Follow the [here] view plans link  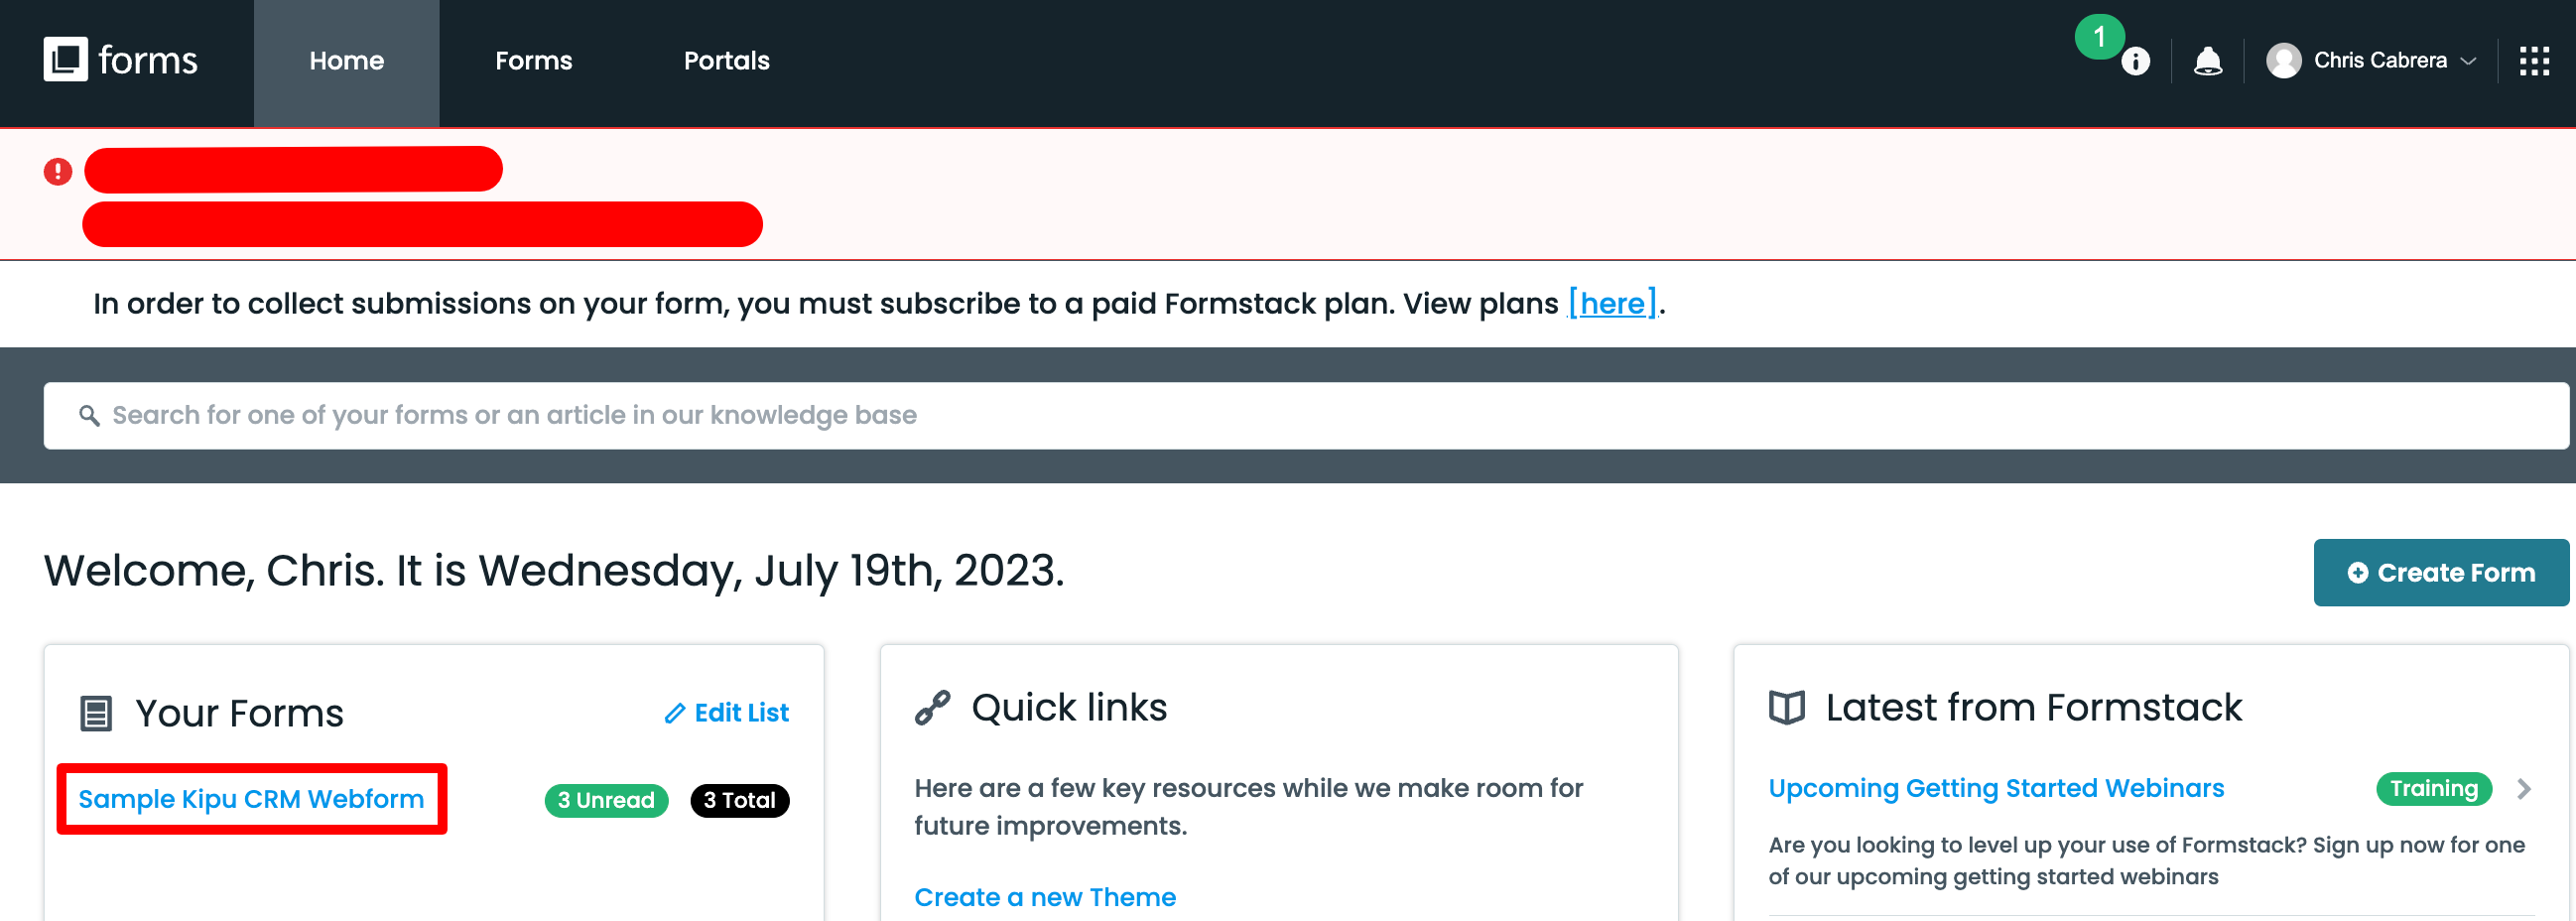(x=1612, y=303)
